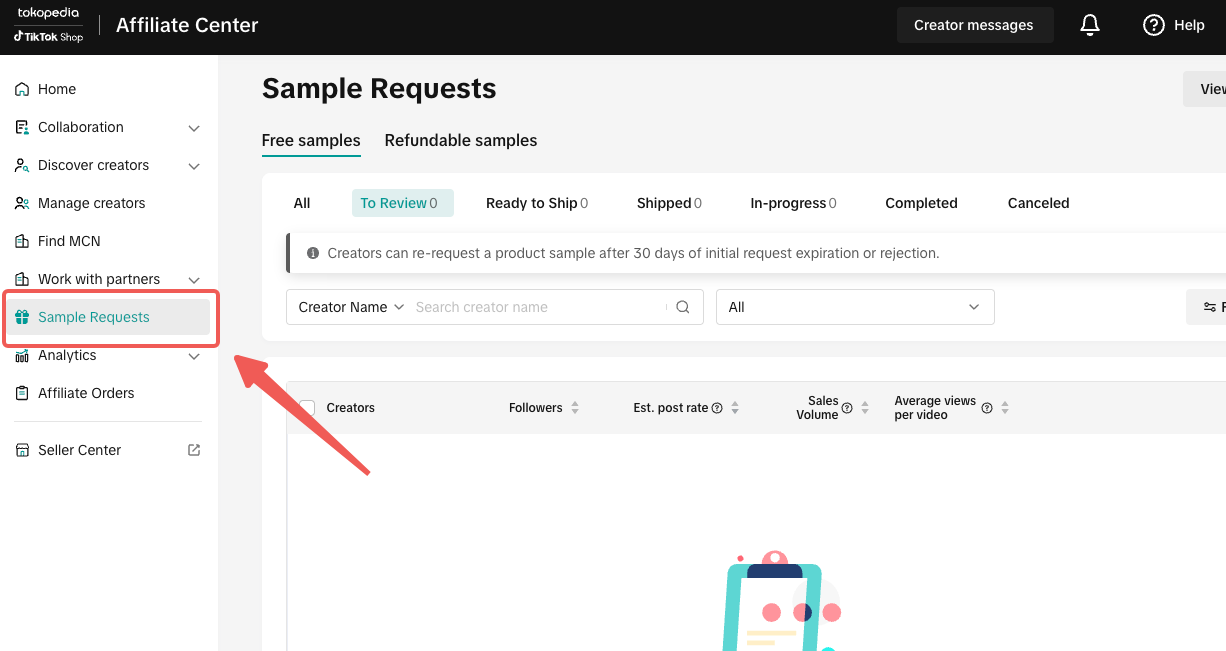Click the Sales Volume info icon
This screenshot has width=1226, height=651.
coord(847,408)
